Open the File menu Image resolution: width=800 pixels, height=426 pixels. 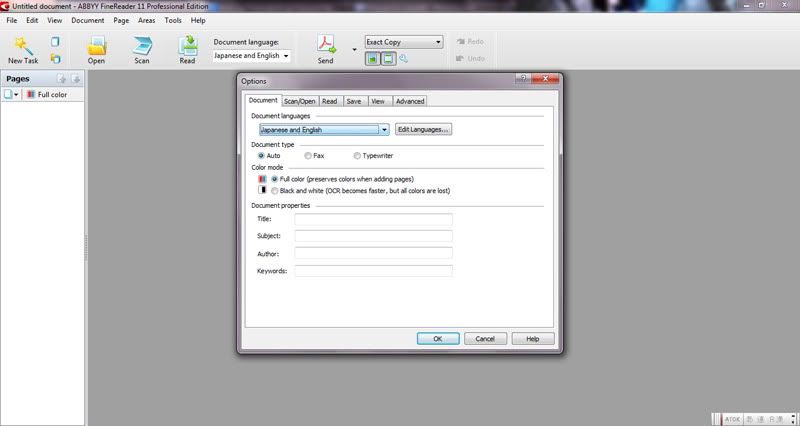click(x=11, y=20)
